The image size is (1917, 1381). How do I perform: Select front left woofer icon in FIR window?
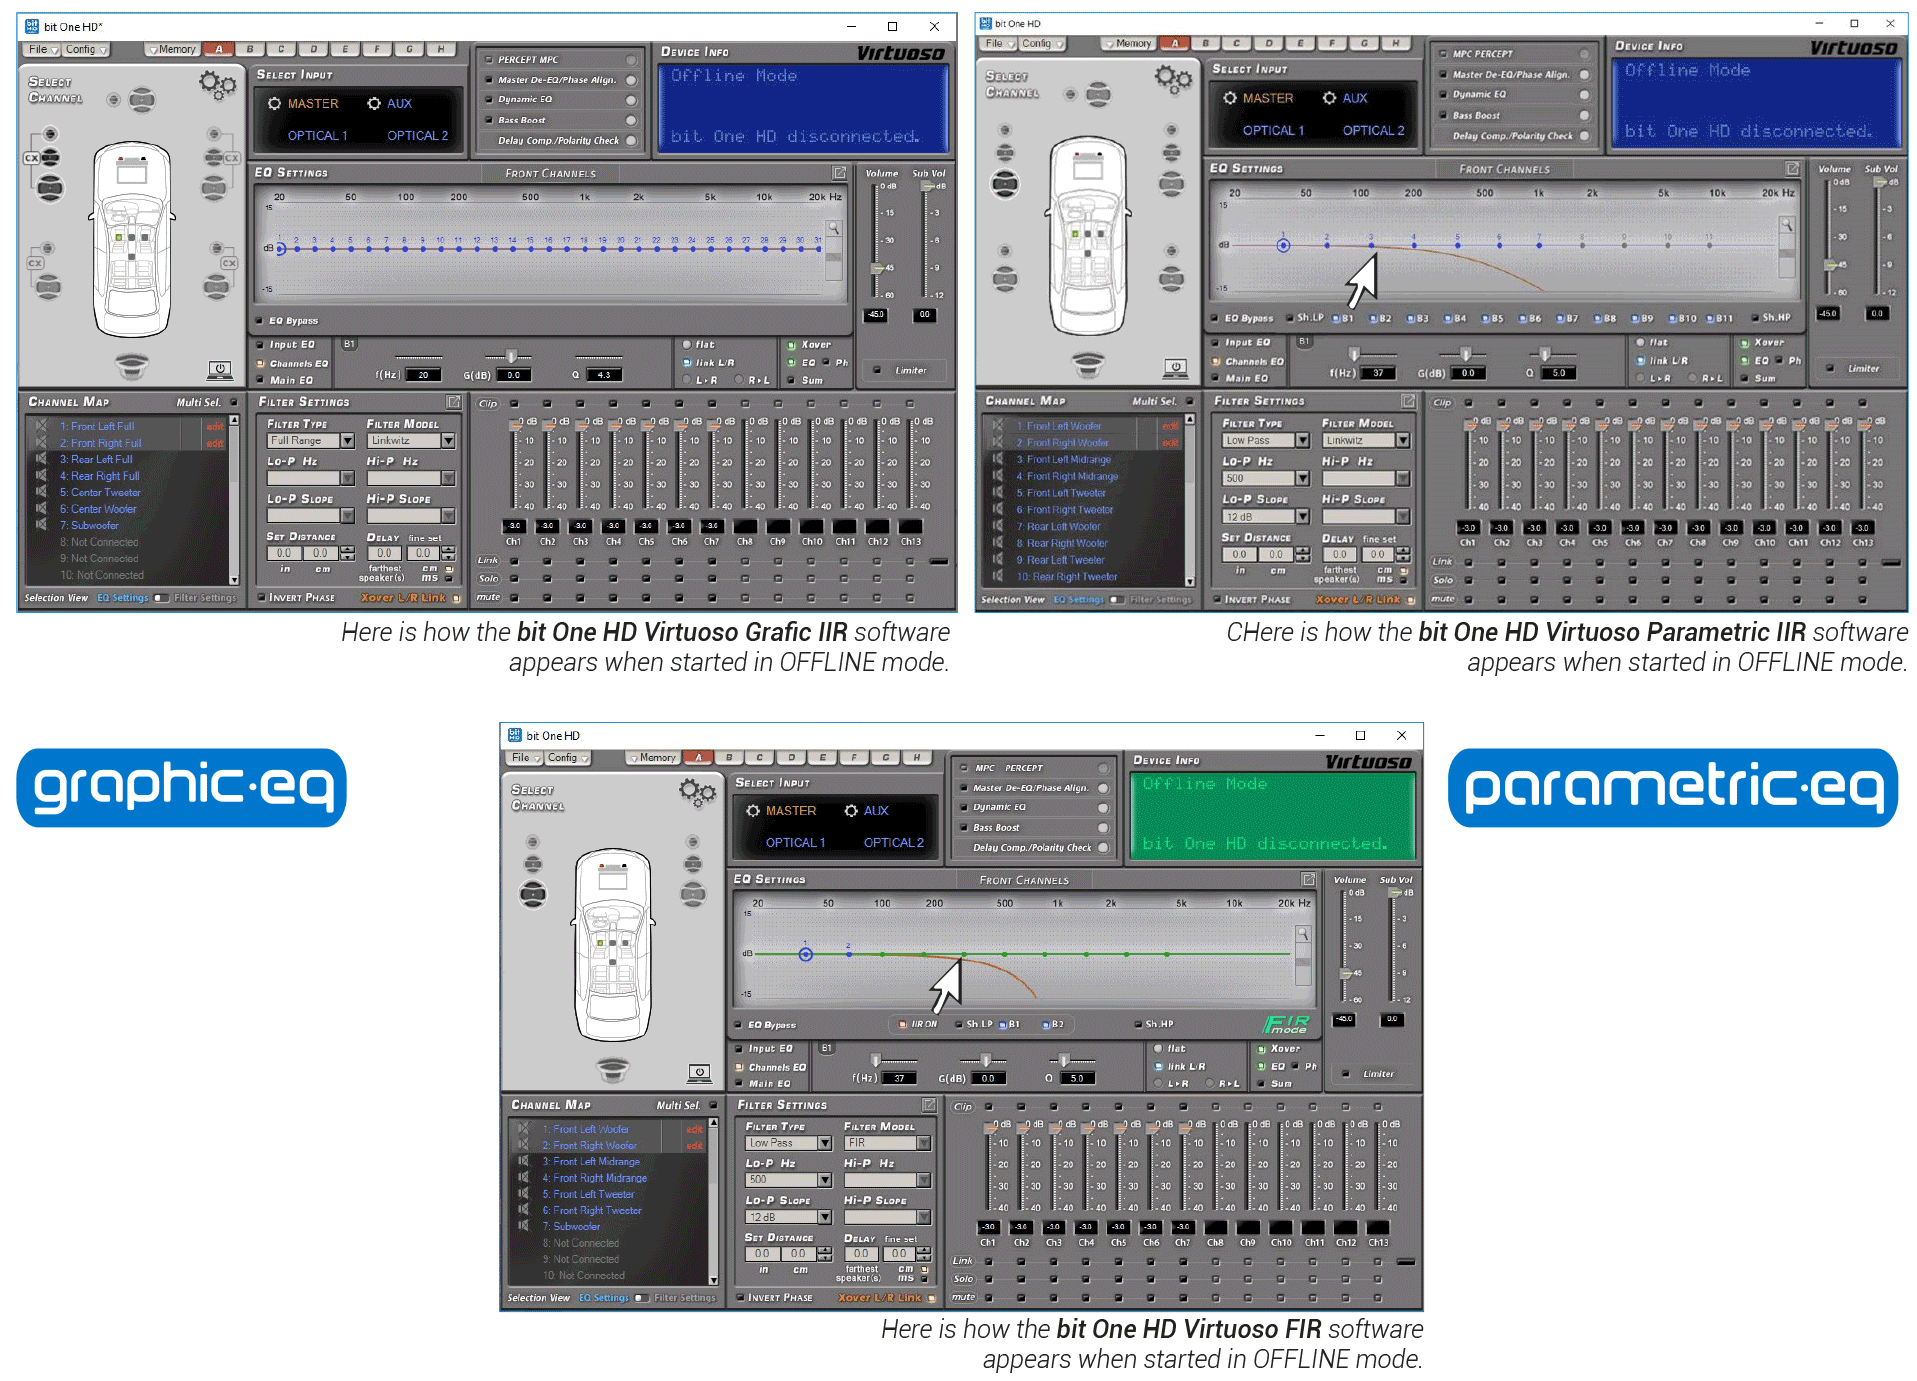pos(533,894)
